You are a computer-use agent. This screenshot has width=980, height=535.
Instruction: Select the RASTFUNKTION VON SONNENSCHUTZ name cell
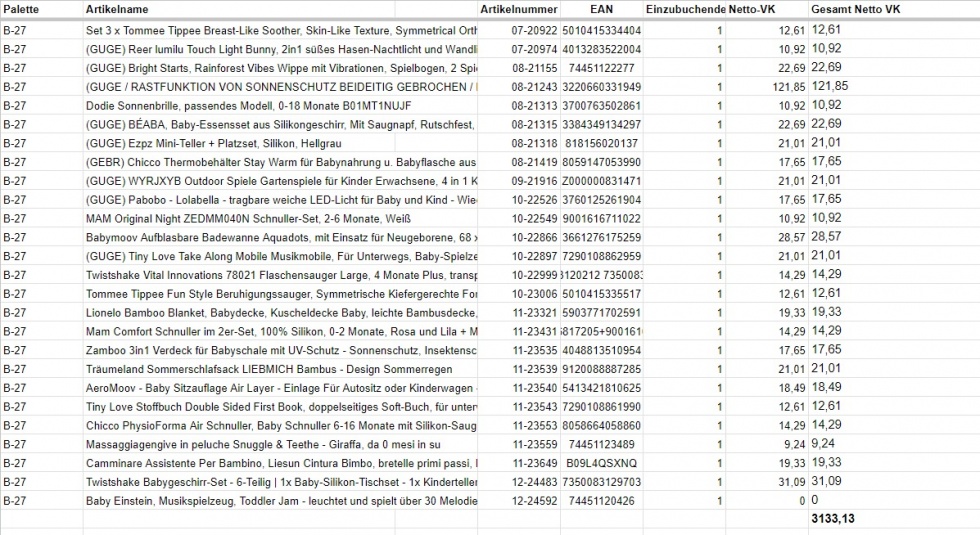pyautogui.click(x=281, y=87)
